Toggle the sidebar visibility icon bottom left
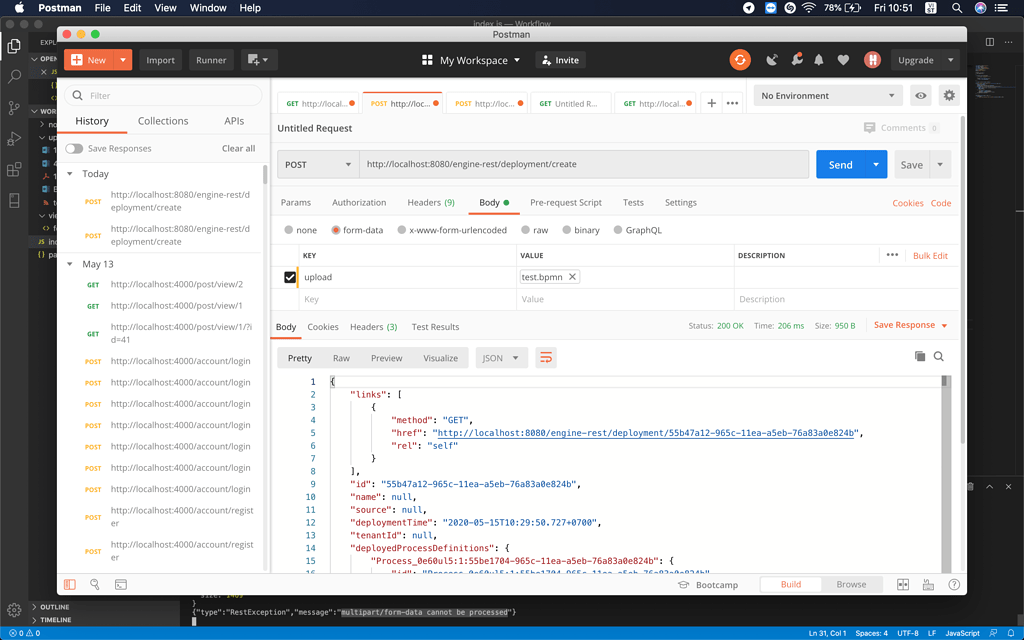This screenshot has width=1024, height=640. click(70, 584)
